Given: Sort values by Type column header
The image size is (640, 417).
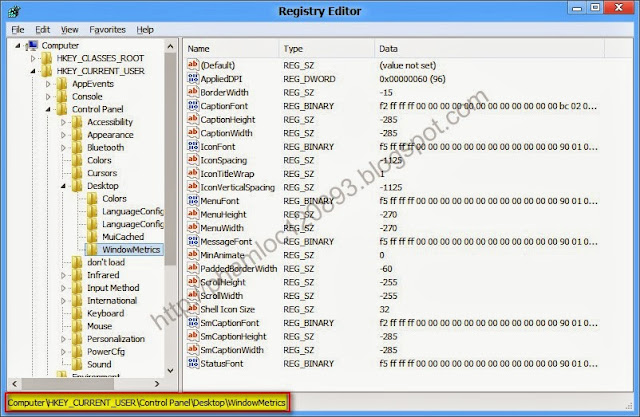Looking at the screenshot, I should point(327,49).
